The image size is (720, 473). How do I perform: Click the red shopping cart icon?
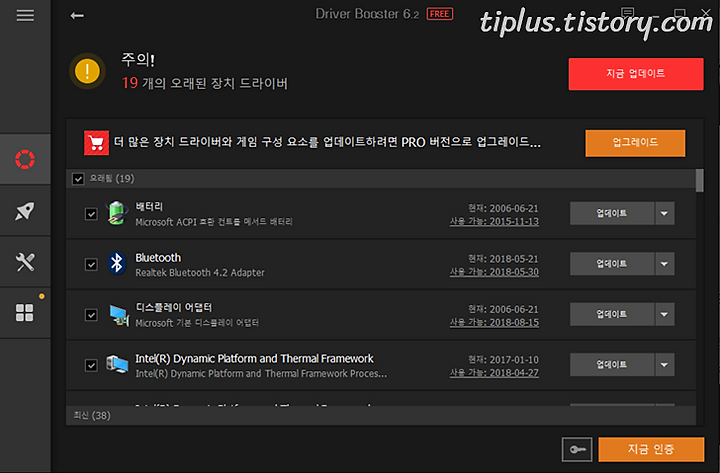pos(96,143)
